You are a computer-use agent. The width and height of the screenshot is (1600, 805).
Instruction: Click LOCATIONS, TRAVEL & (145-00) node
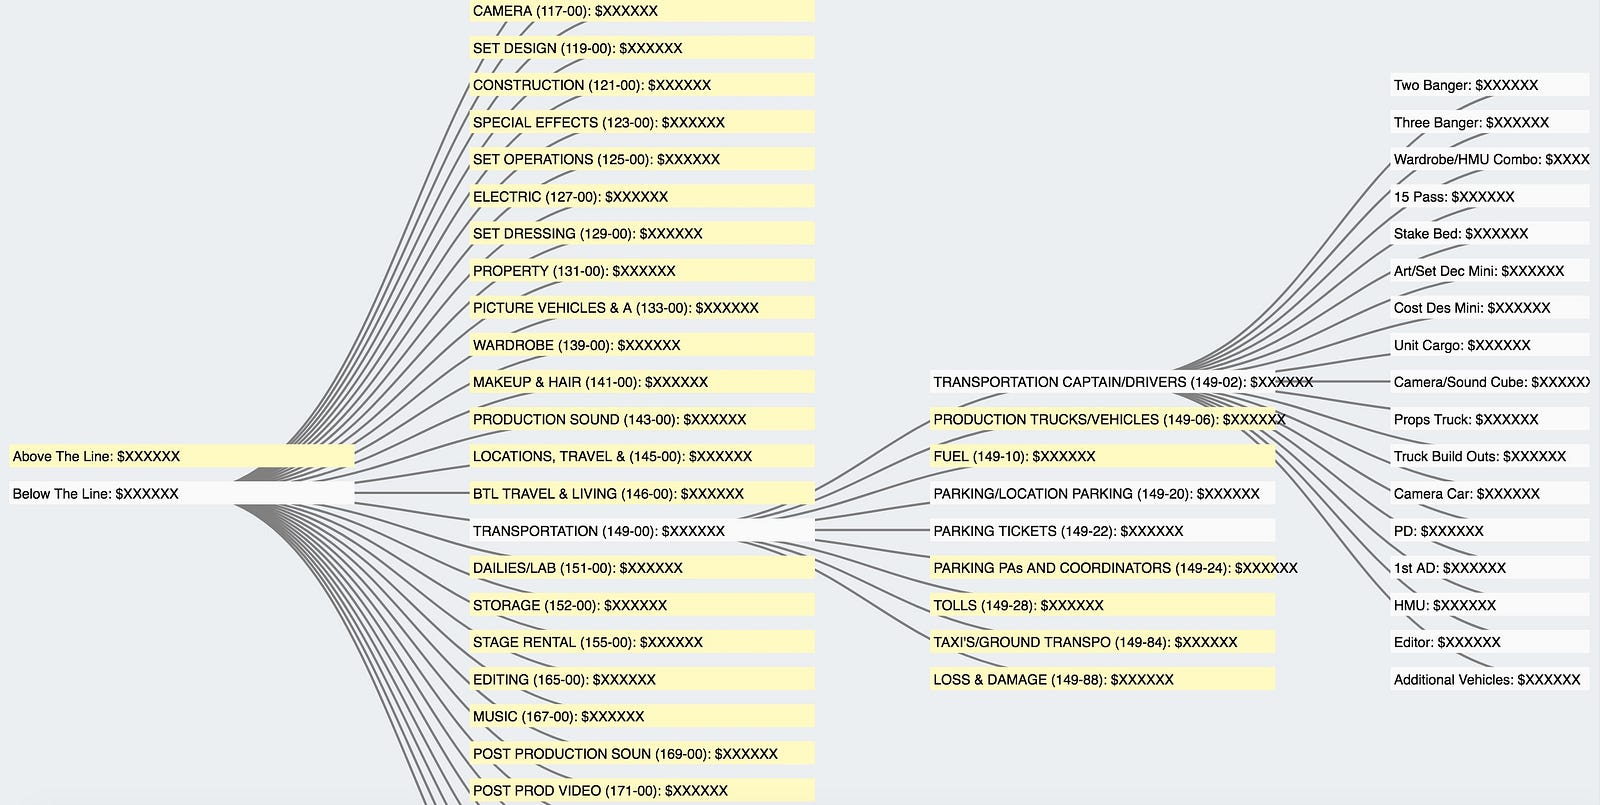point(642,456)
